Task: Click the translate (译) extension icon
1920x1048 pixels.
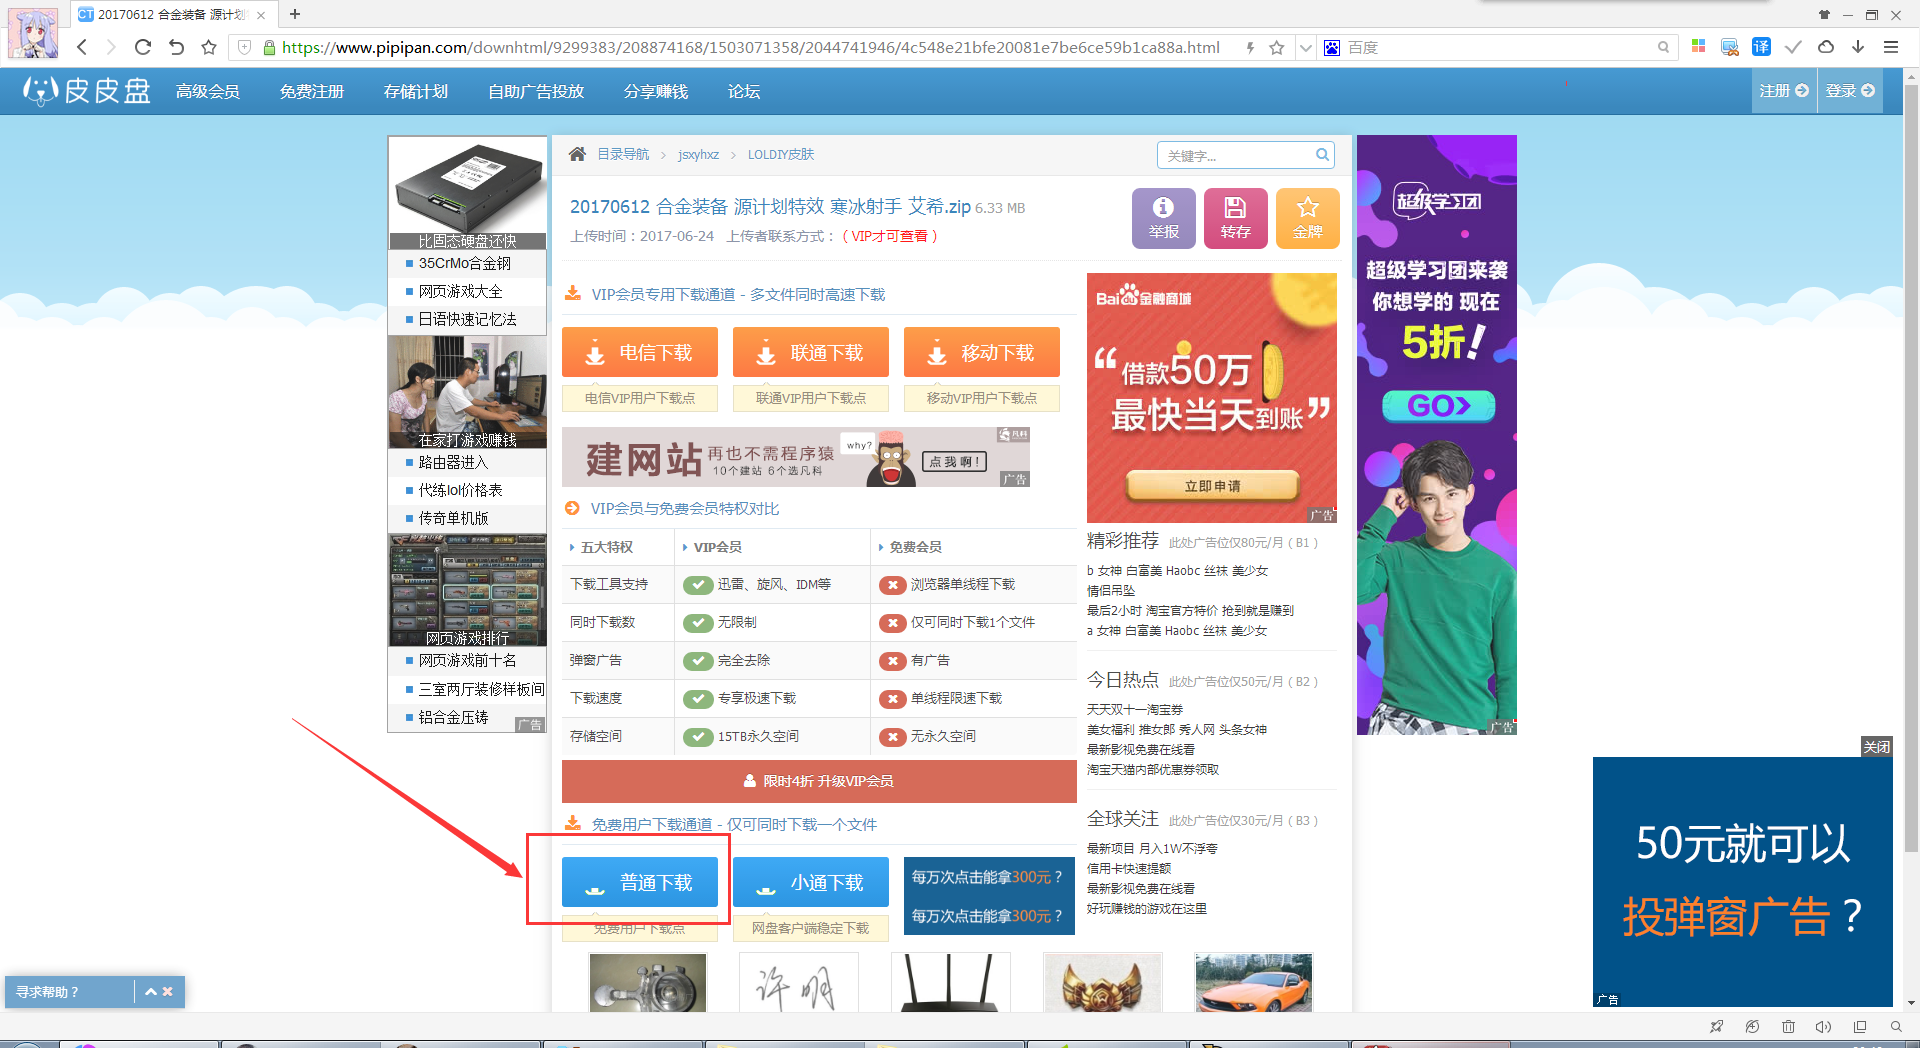Action: (x=1761, y=47)
